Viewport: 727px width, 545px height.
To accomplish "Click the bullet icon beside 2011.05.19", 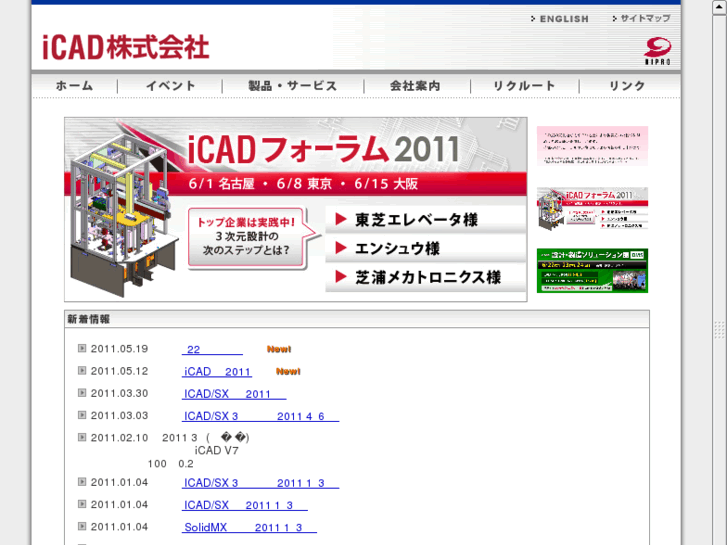I will click(82, 348).
